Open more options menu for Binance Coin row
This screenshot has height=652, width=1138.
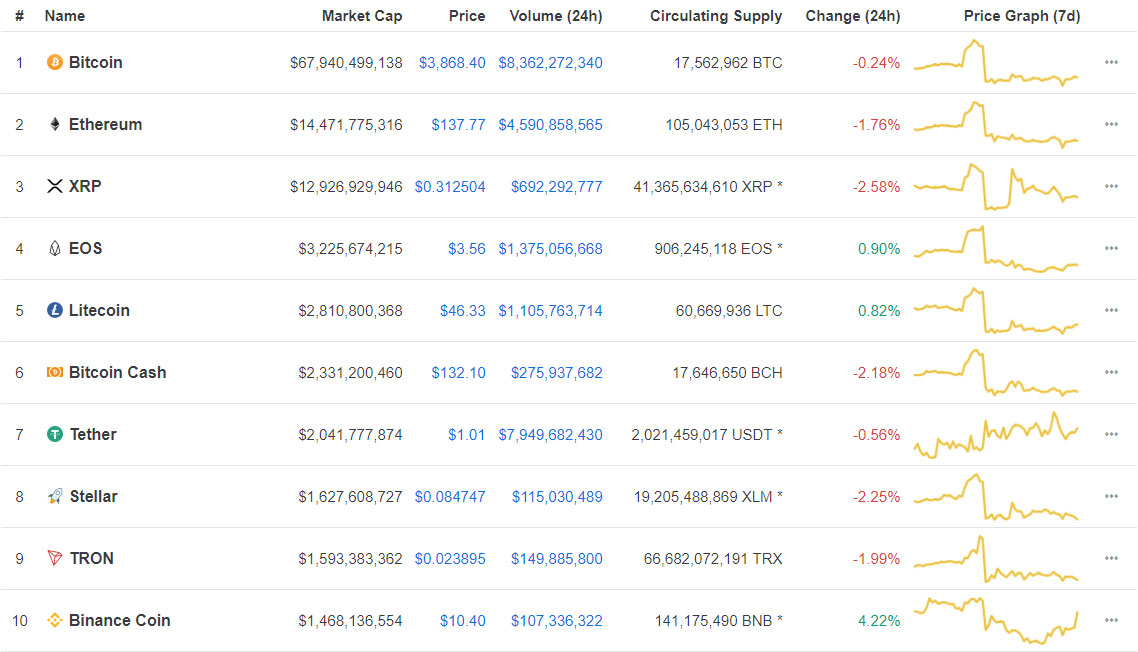(1111, 620)
